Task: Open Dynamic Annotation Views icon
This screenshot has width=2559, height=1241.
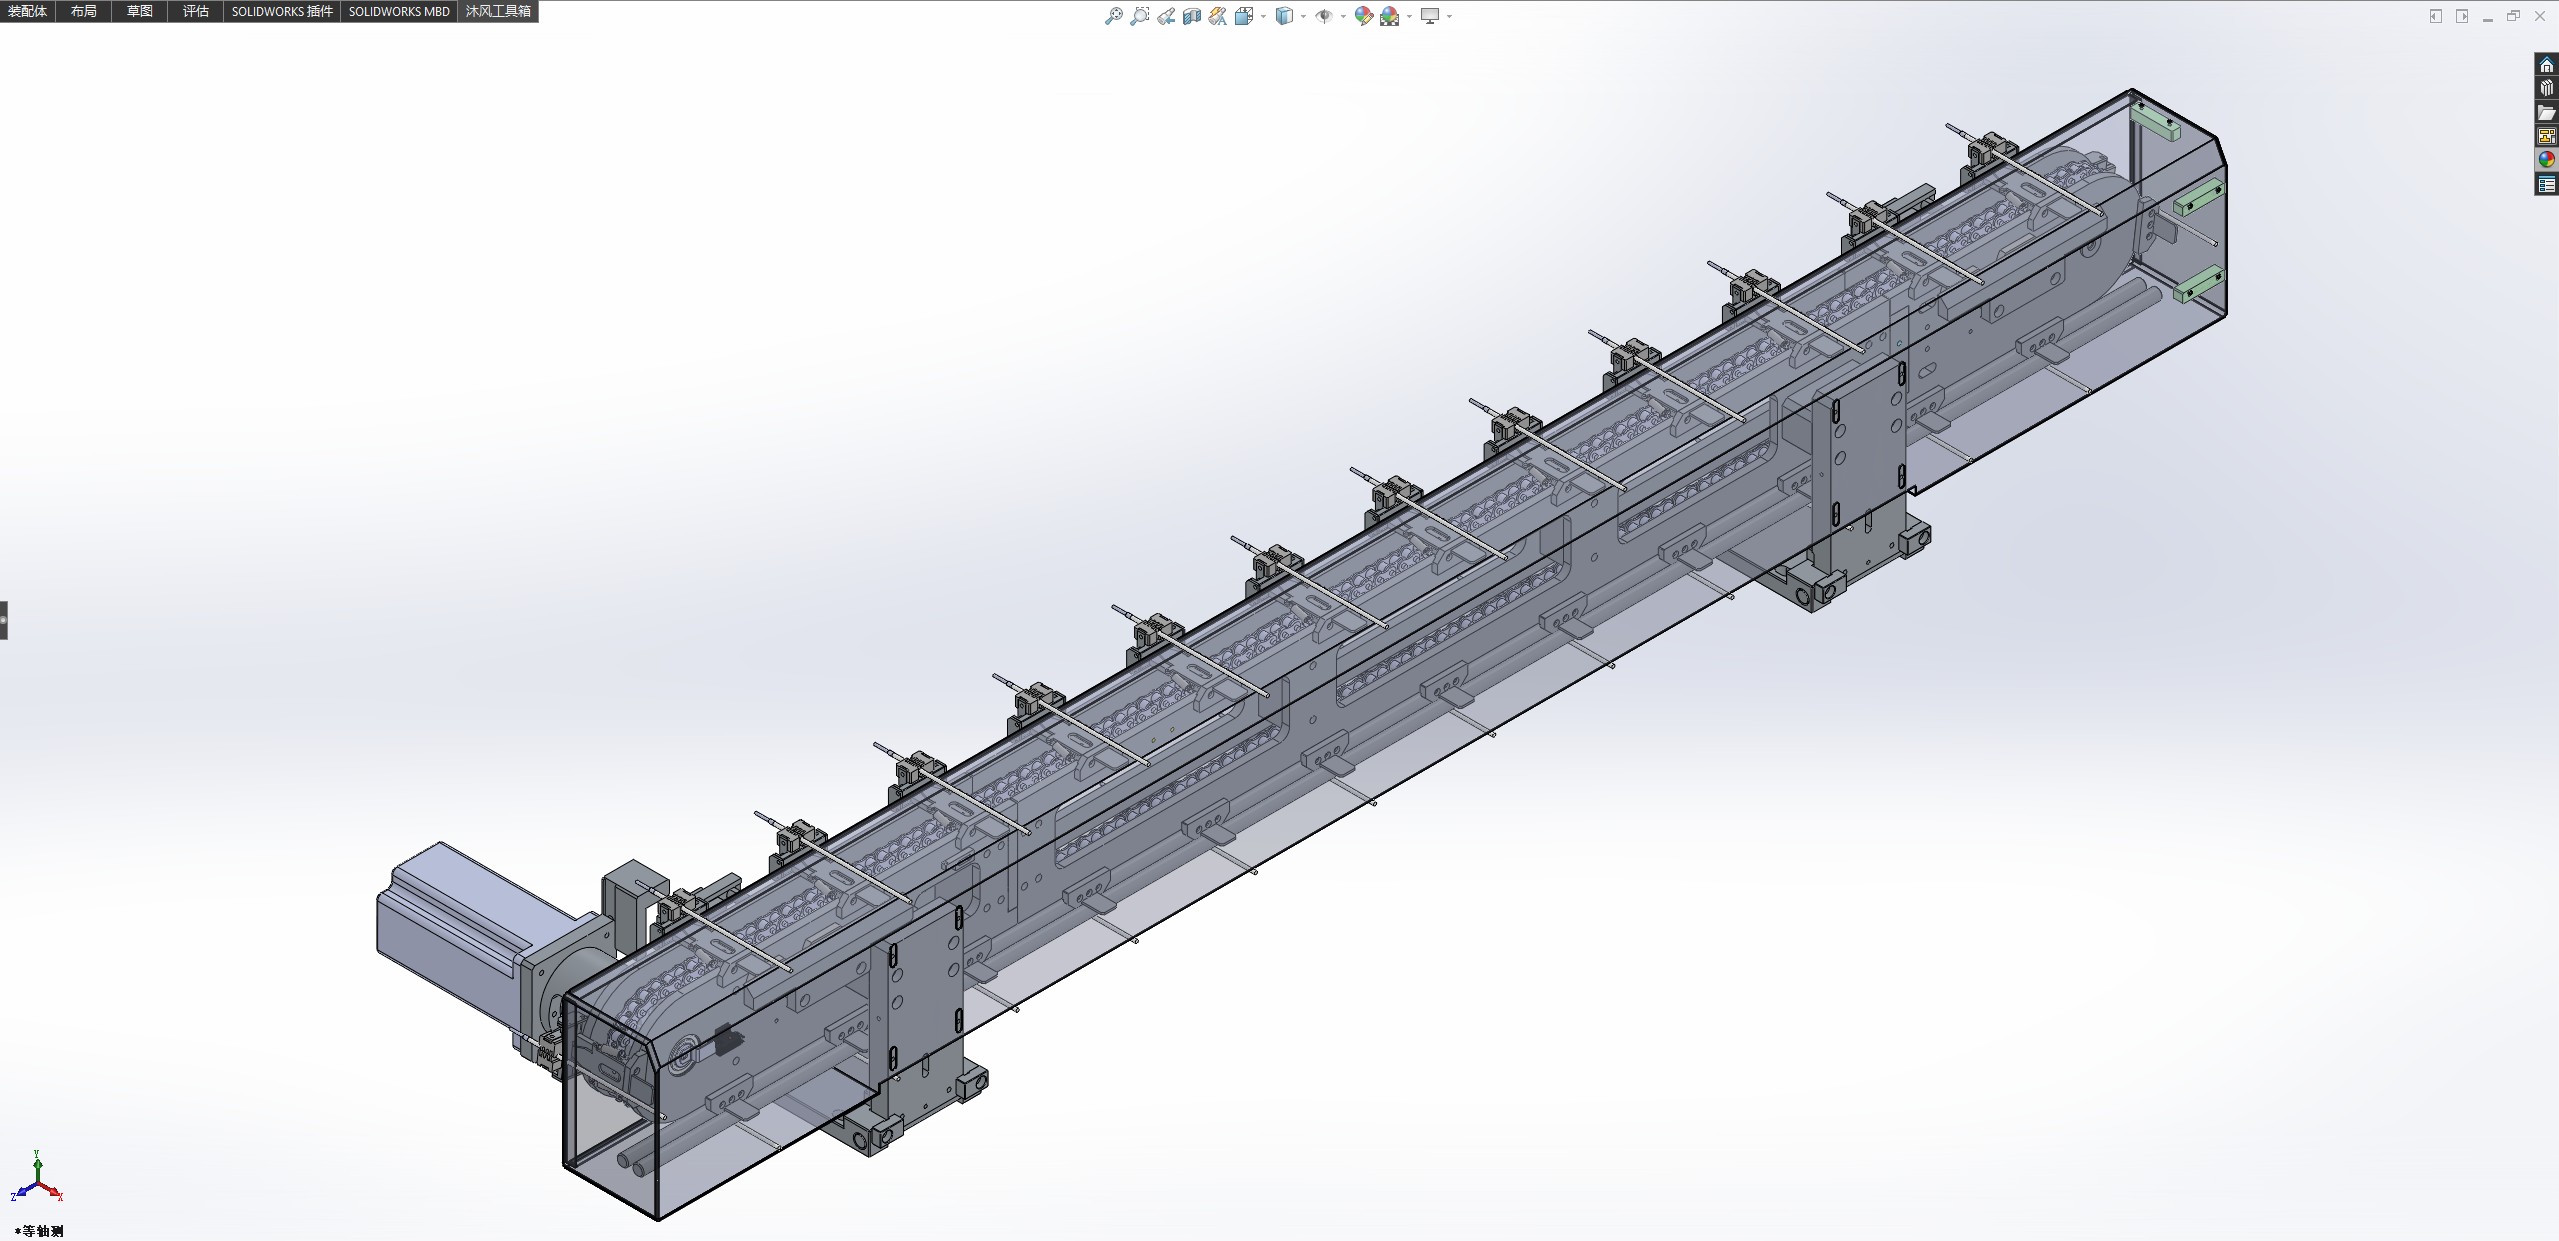Action: pyautogui.click(x=1217, y=16)
